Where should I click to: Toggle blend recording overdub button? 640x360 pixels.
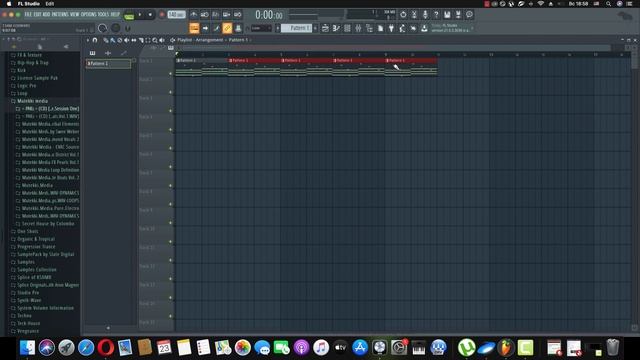click(x=227, y=15)
